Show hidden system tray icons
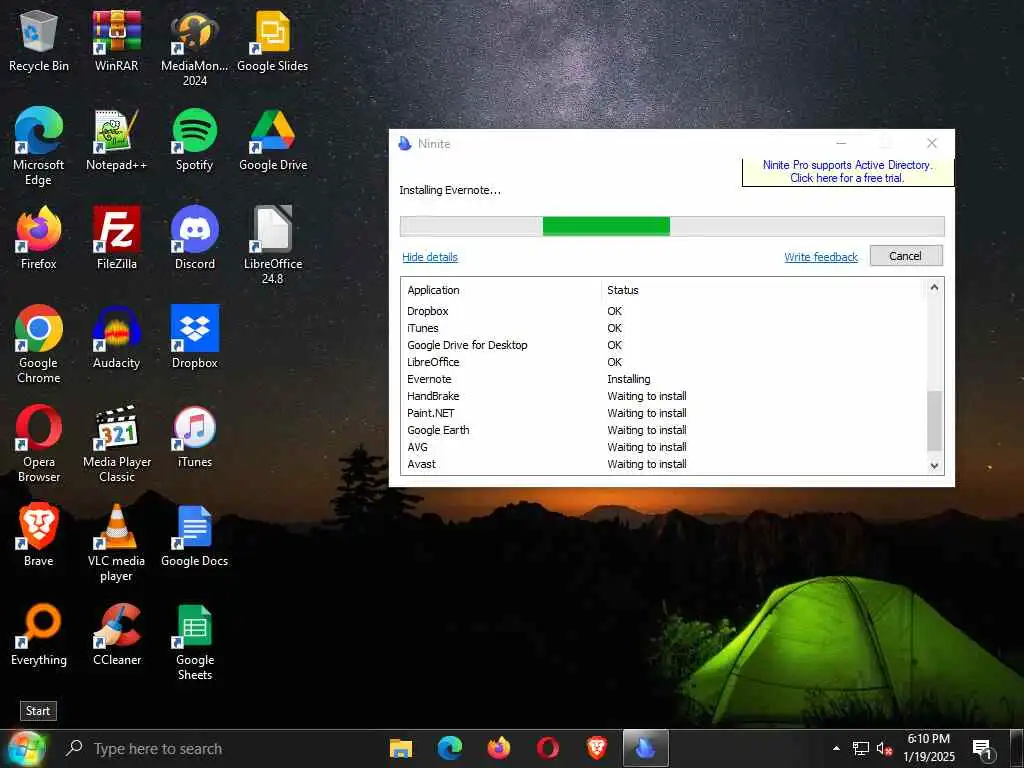This screenshot has height=768, width=1024. pos(836,748)
